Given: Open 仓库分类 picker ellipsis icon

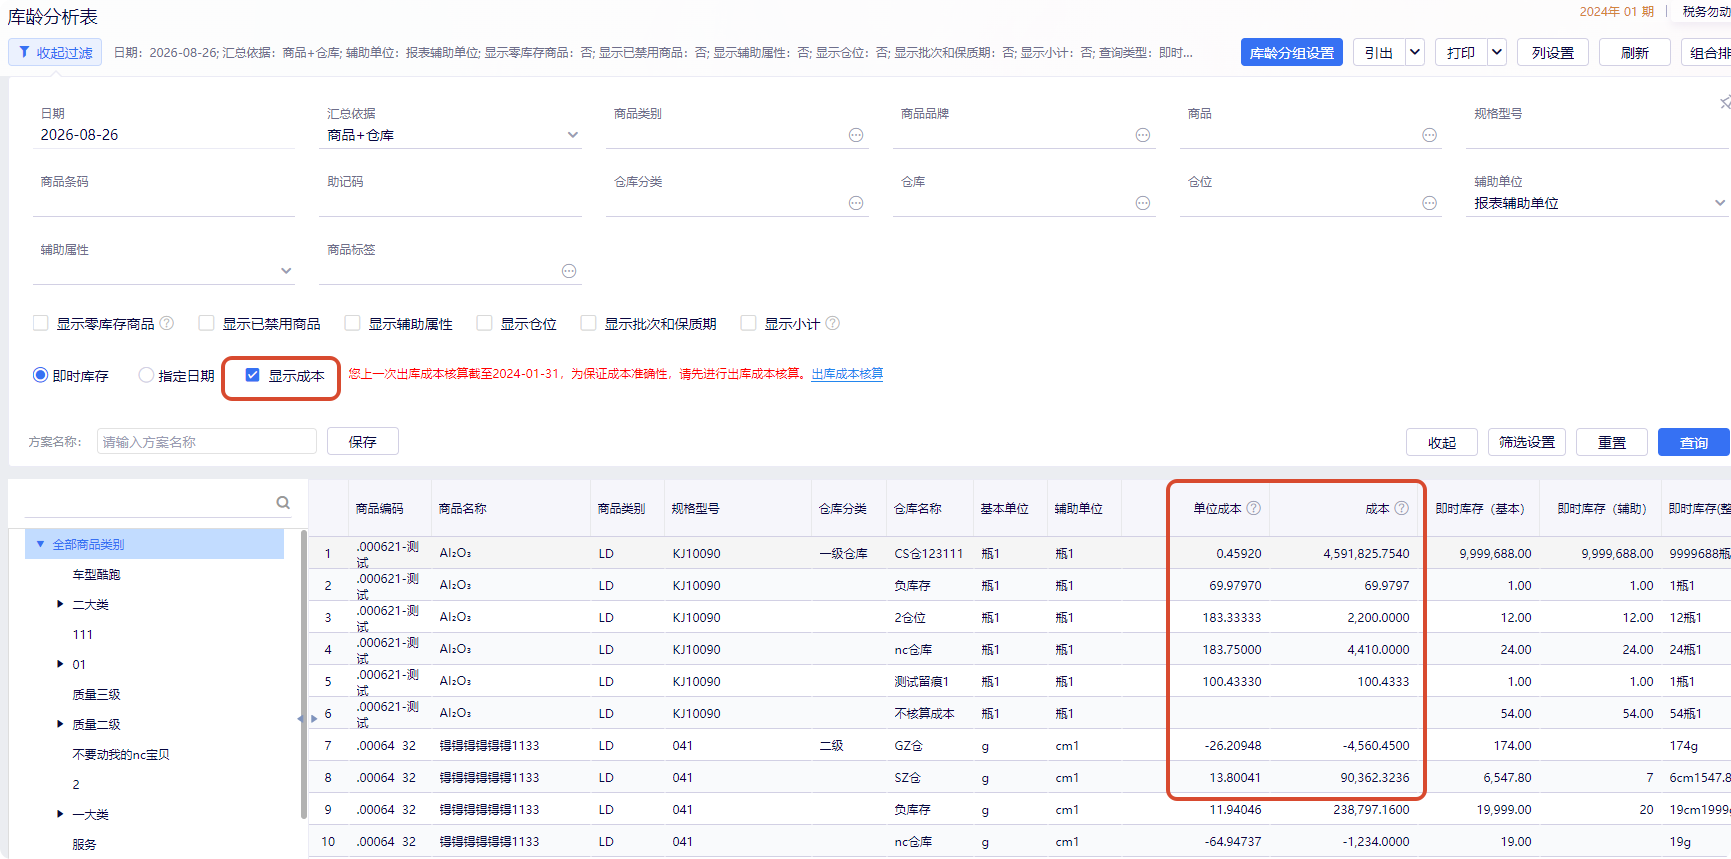Looking at the screenshot, I should pos(856,203).
